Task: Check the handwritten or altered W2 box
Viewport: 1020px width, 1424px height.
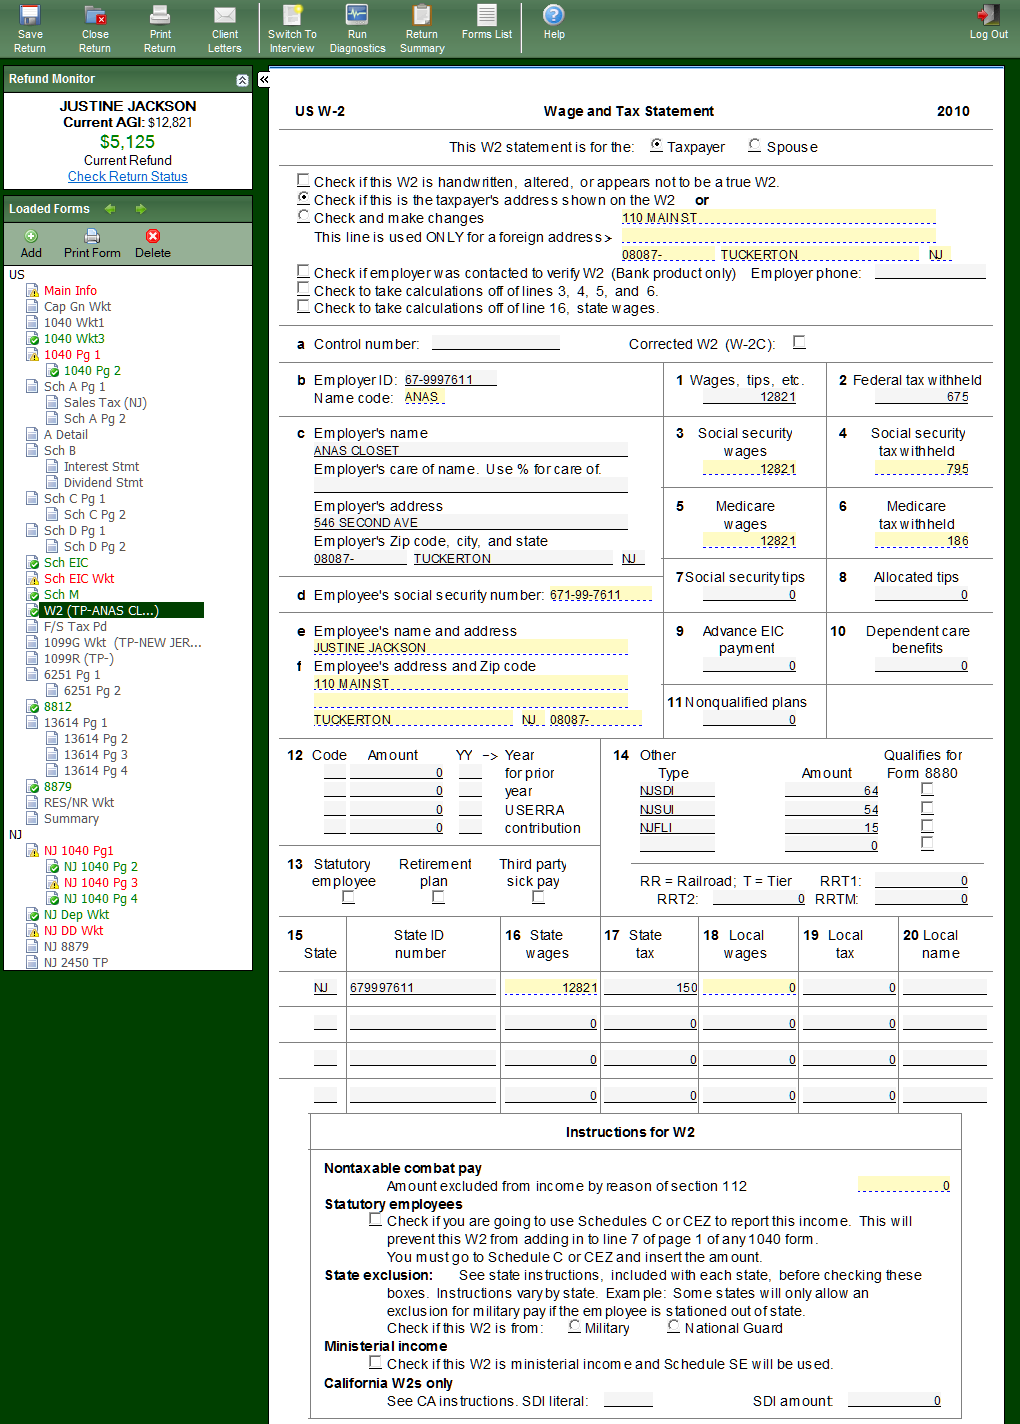Action: [x=303, y=181]
